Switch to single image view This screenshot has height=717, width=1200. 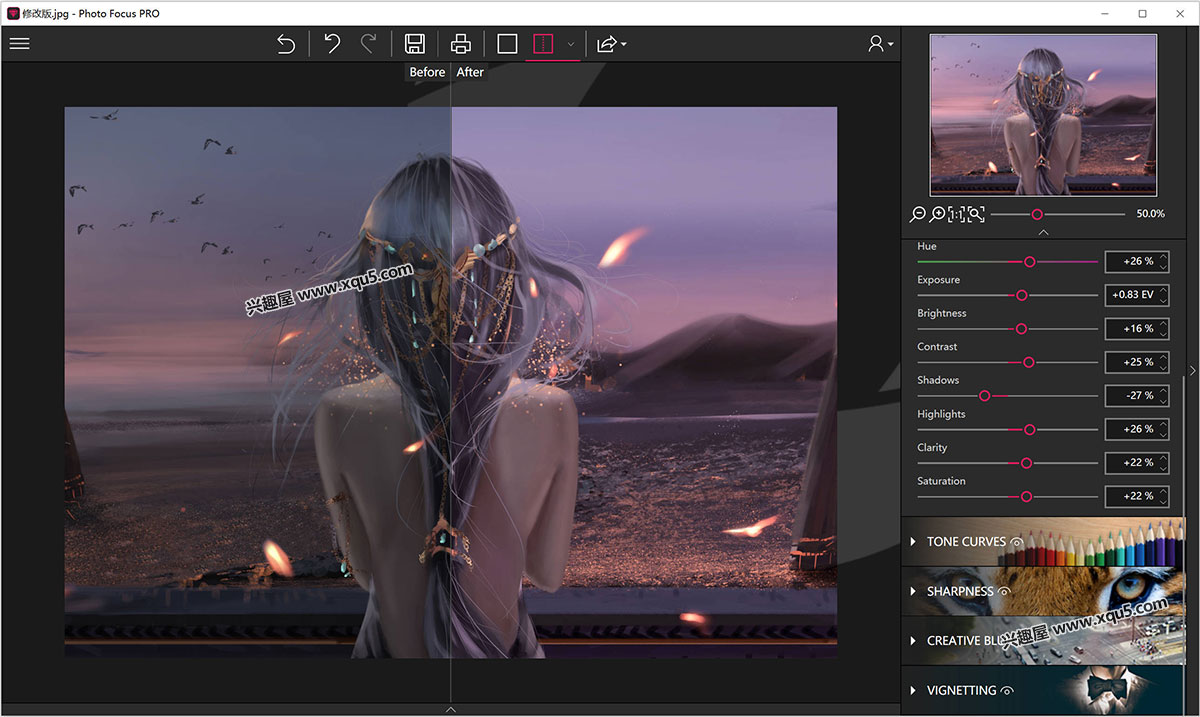coord(507,44)
